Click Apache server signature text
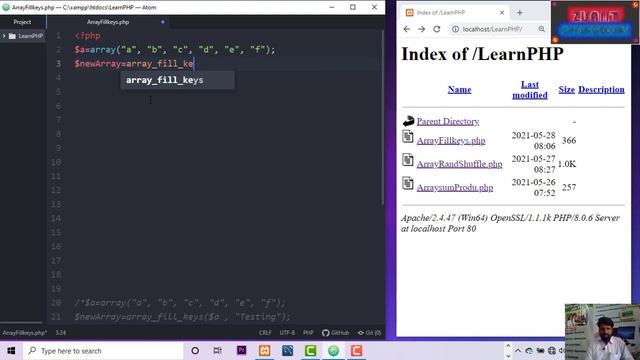This screenshot has height=360, width=640. [510, 223]
